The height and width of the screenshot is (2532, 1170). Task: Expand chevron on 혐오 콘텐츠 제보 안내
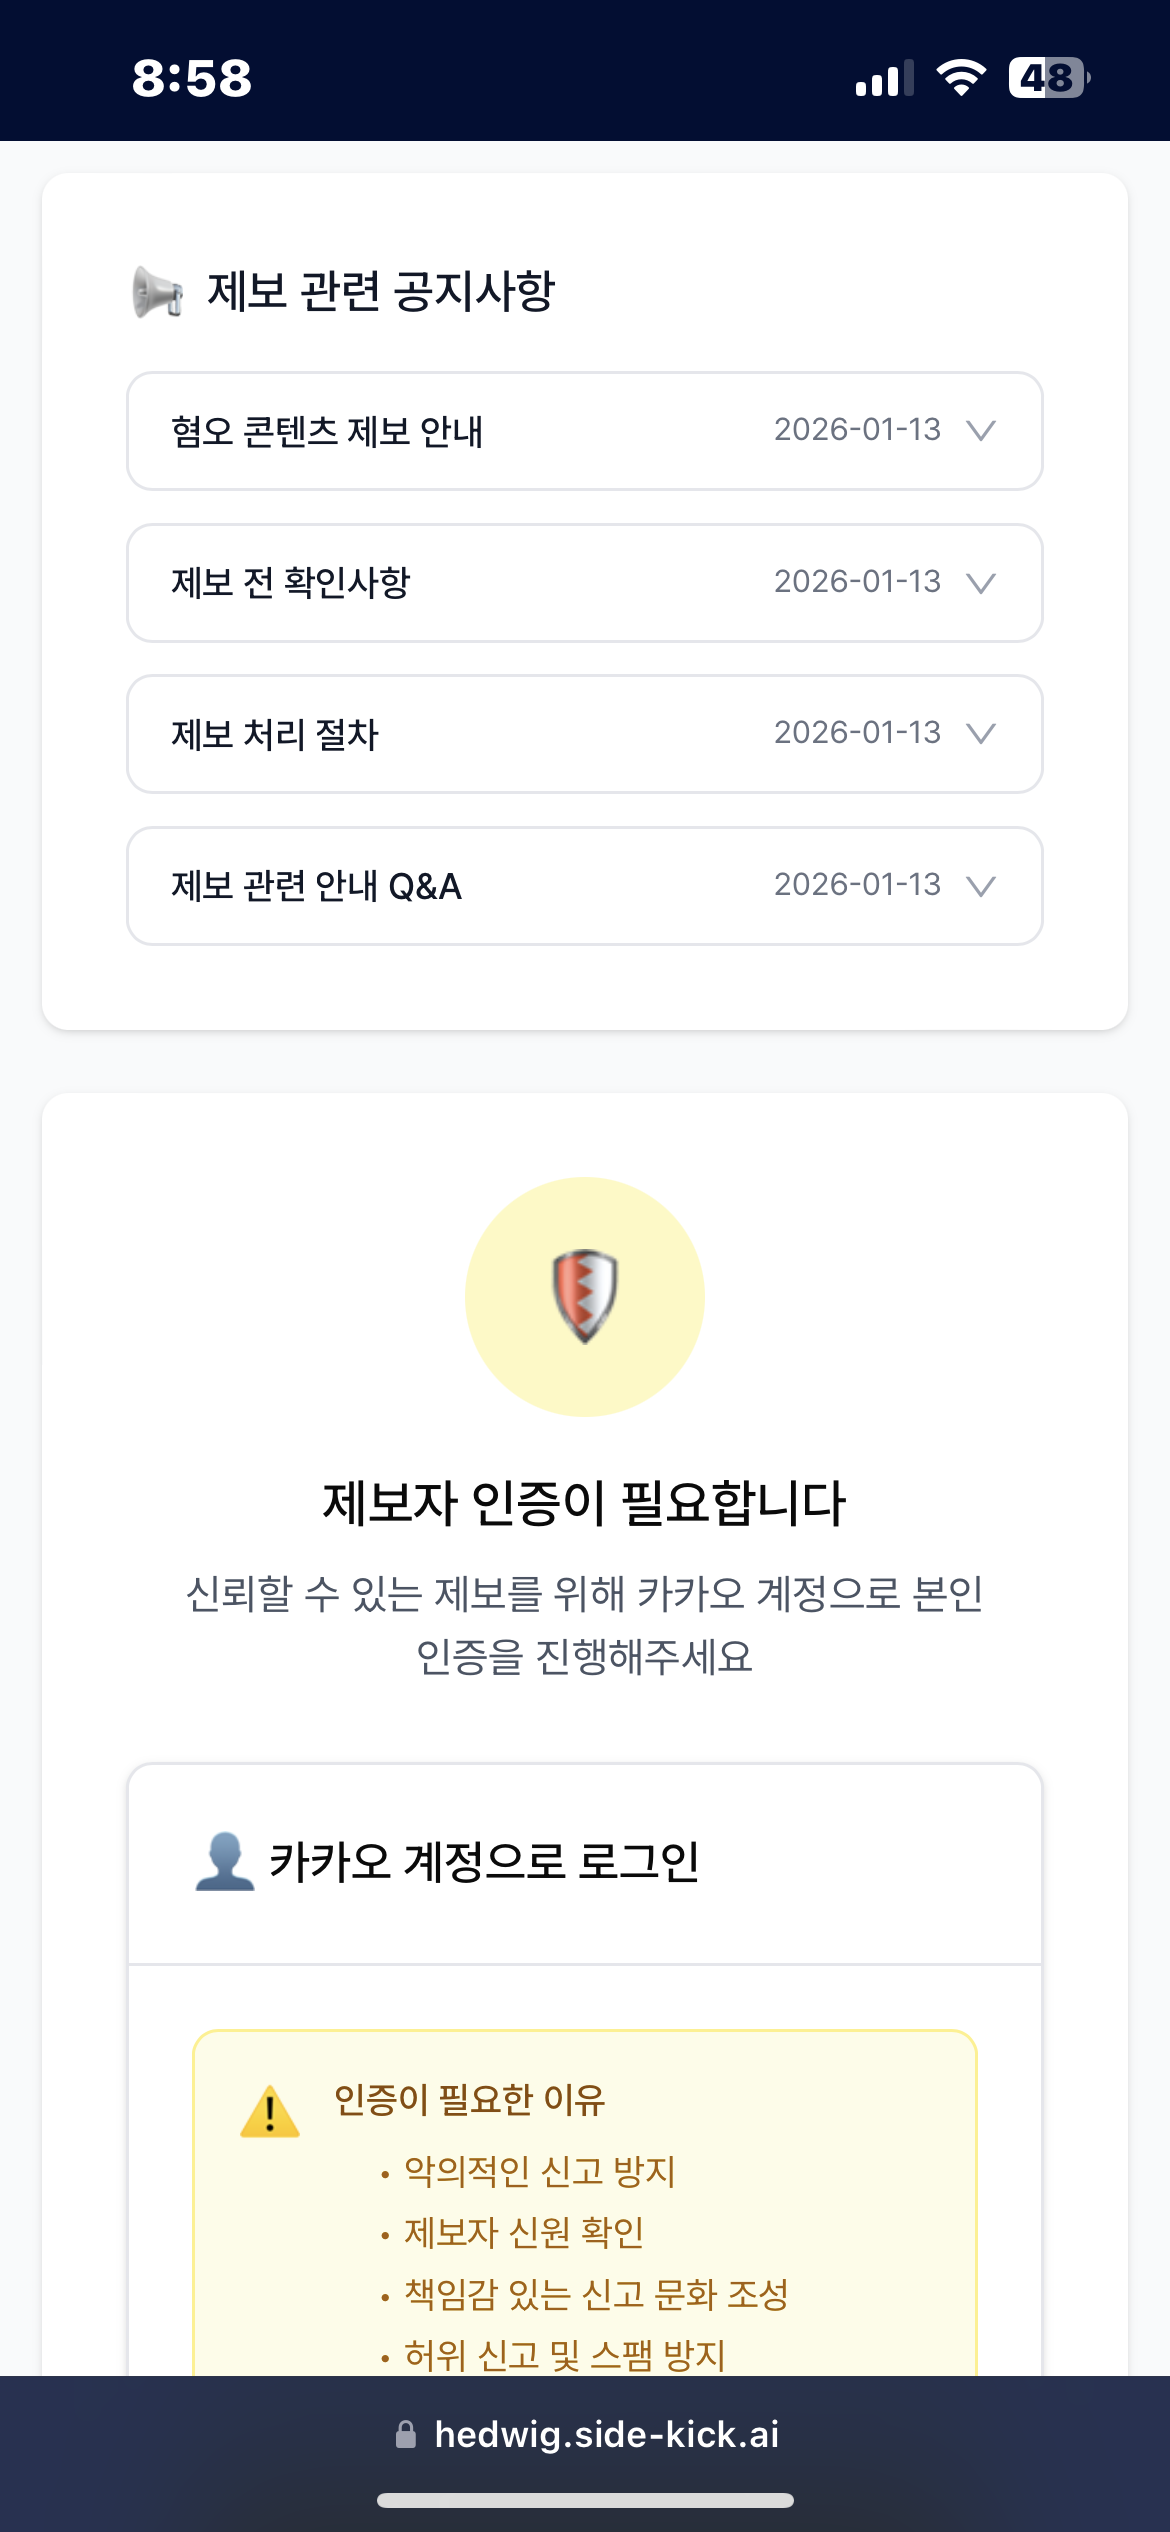click(981, 431)
